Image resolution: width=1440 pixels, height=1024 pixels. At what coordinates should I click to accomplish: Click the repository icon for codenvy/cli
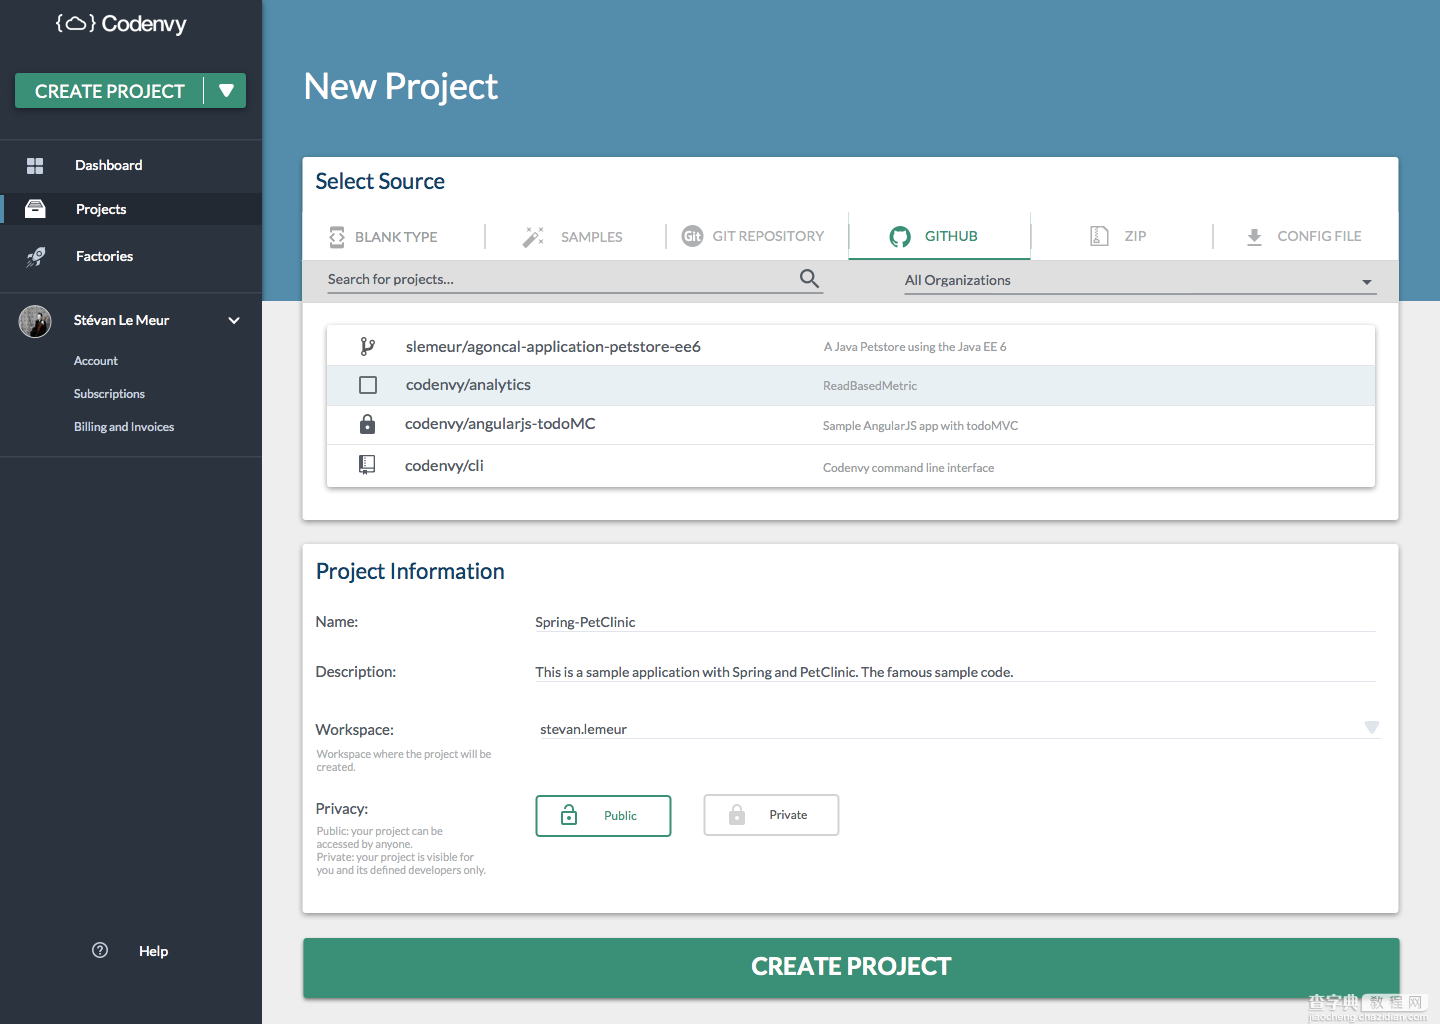(367, 465)
